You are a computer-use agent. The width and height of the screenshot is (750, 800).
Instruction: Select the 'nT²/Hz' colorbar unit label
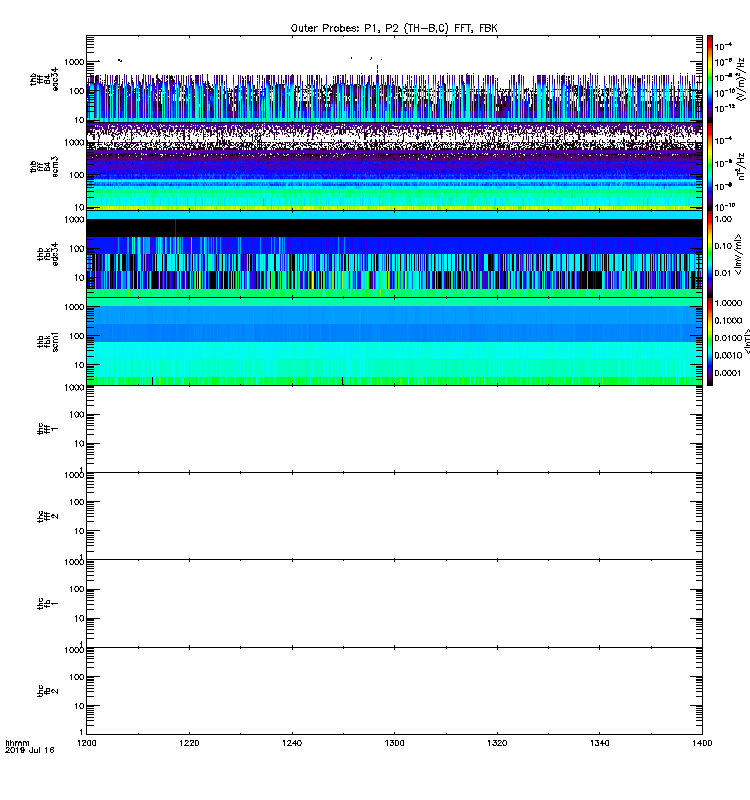point(742,166)
